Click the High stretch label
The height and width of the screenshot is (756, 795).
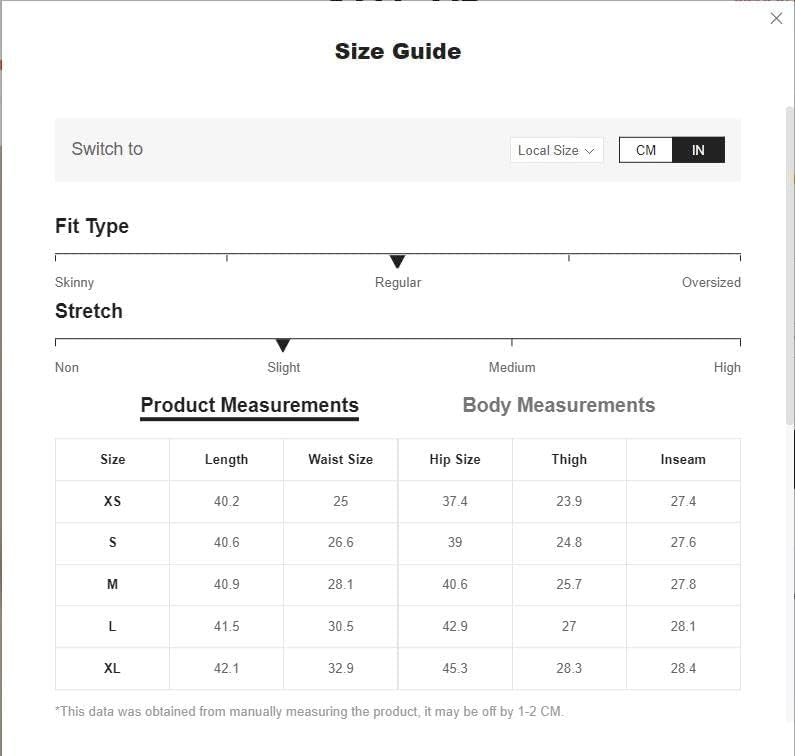click(727, 367)
